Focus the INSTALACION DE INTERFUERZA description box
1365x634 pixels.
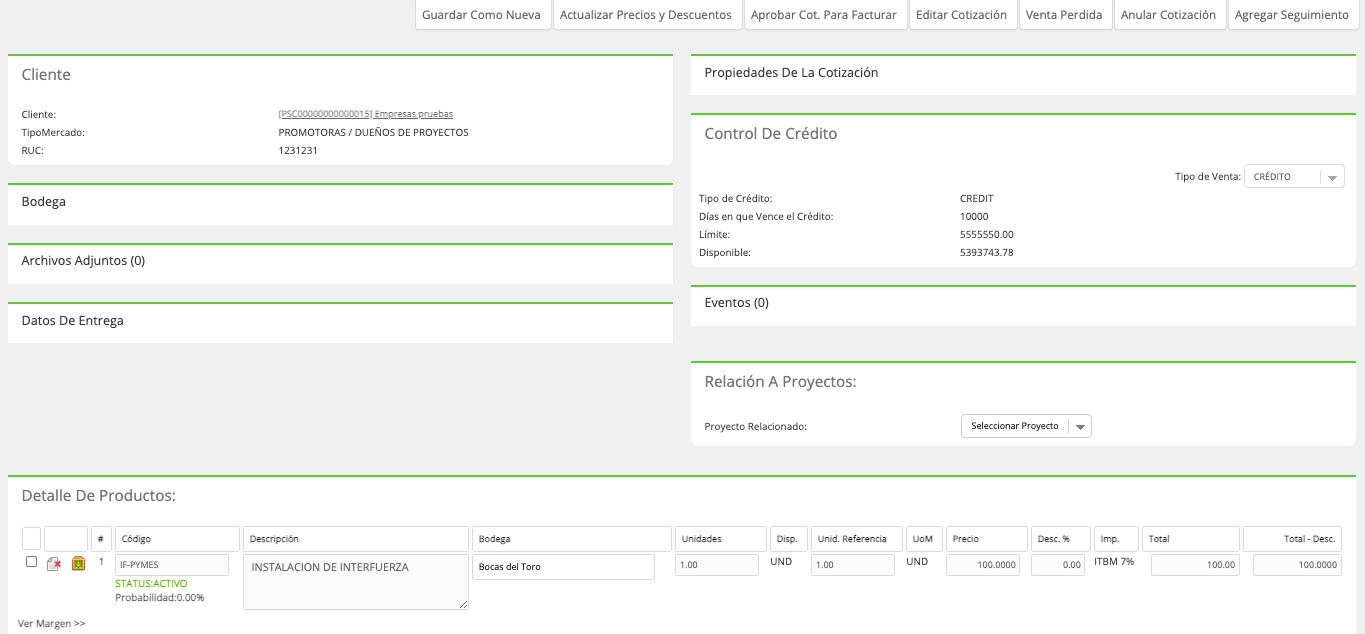point(356,582)
